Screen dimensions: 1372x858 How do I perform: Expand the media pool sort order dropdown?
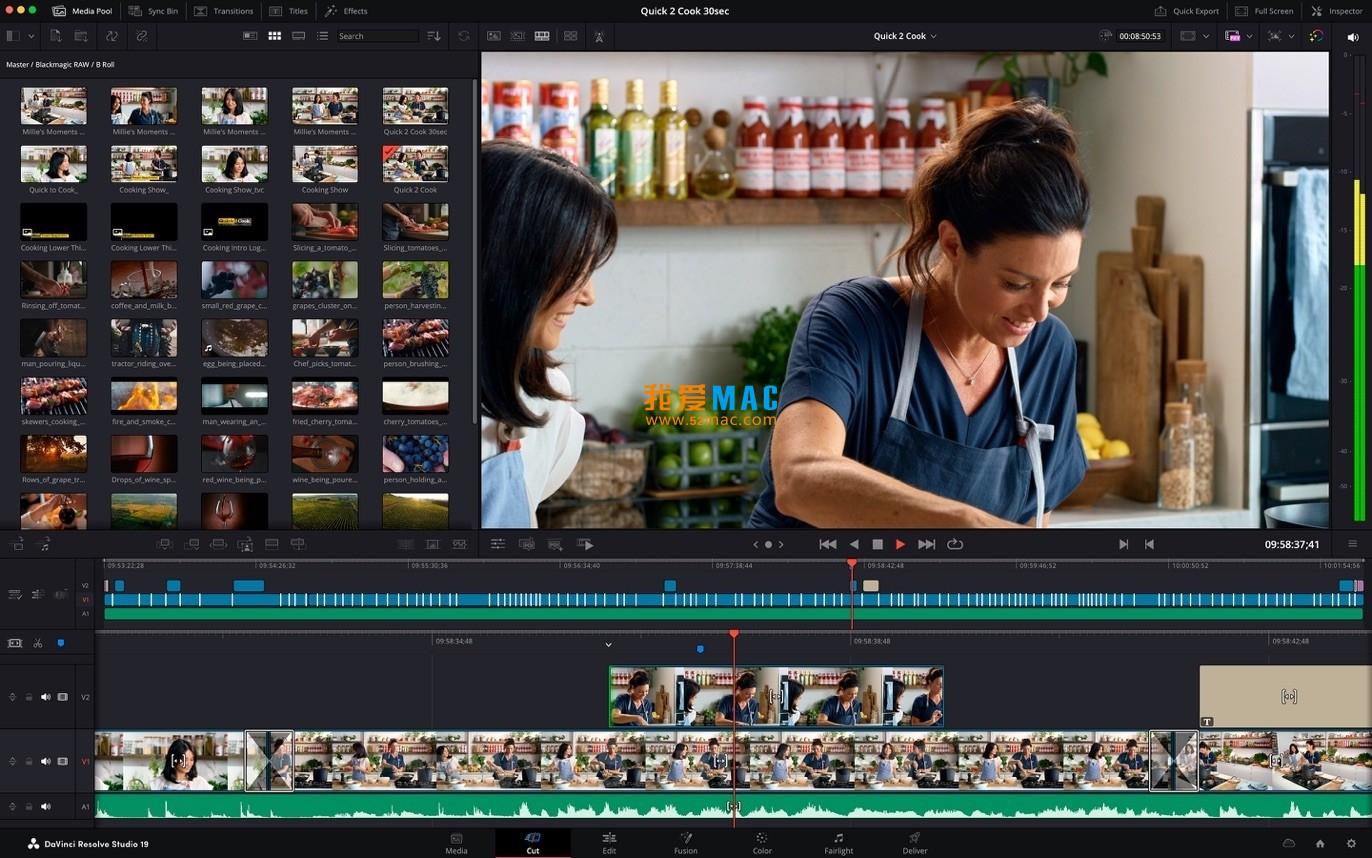(433, 35)
